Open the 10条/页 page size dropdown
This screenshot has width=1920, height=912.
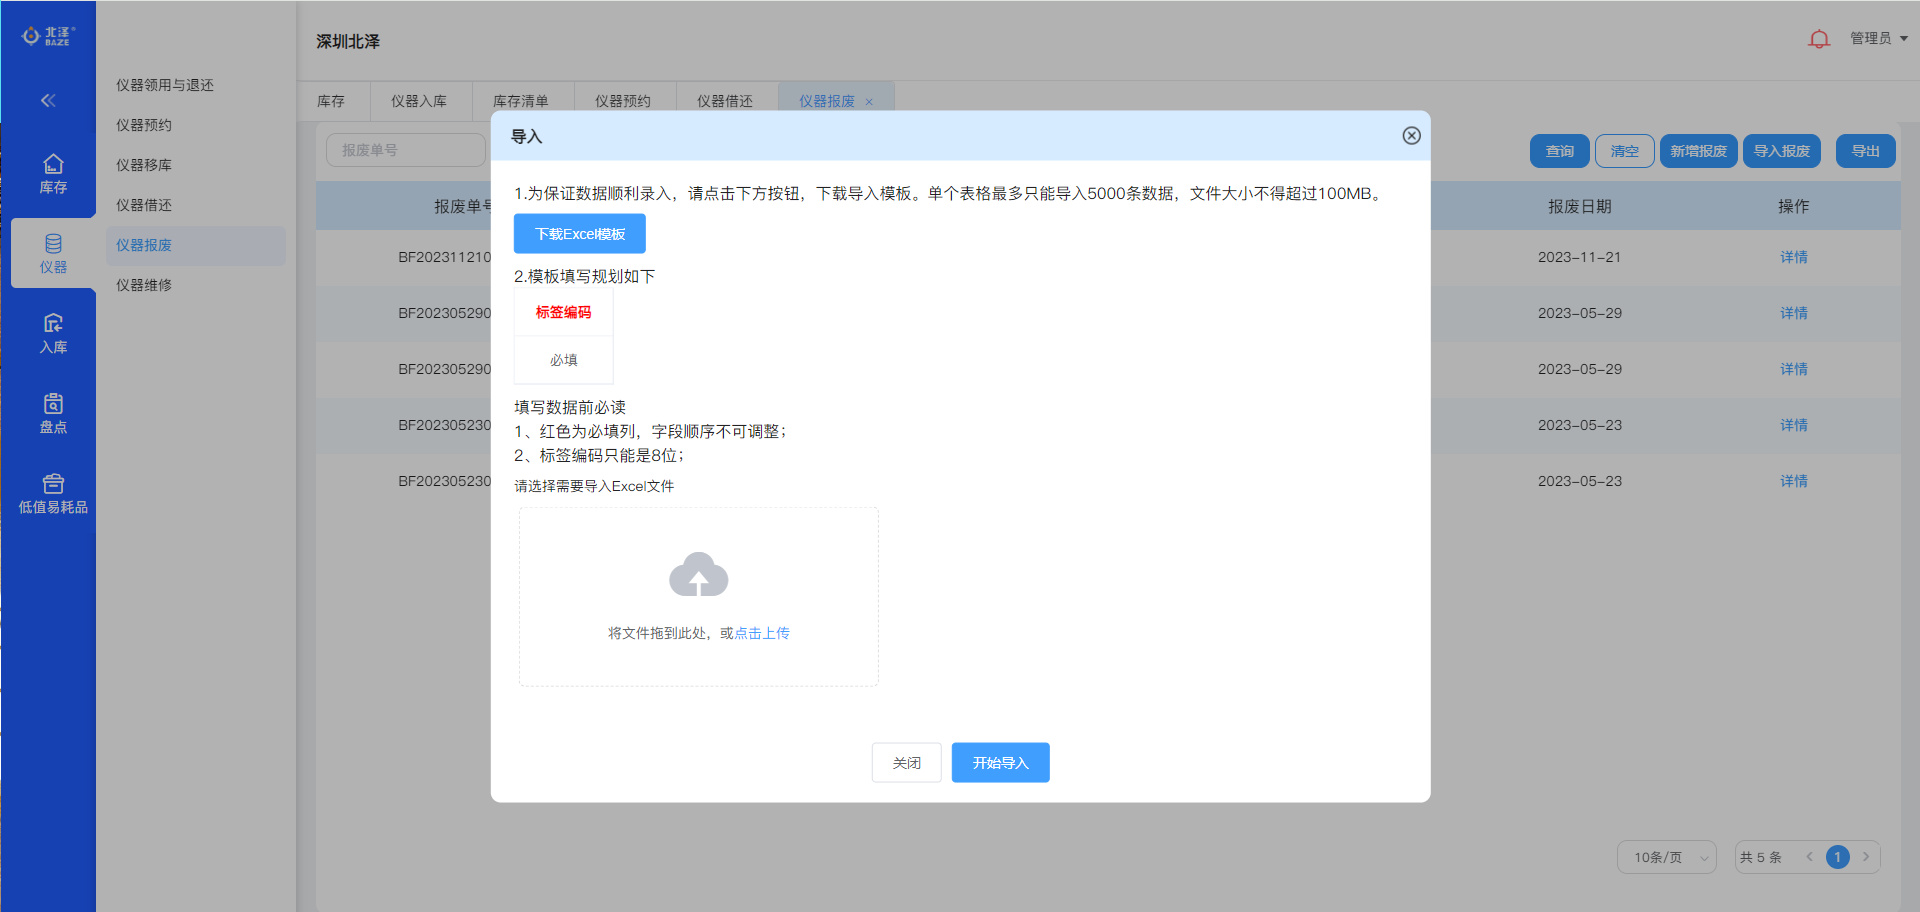1667,857
